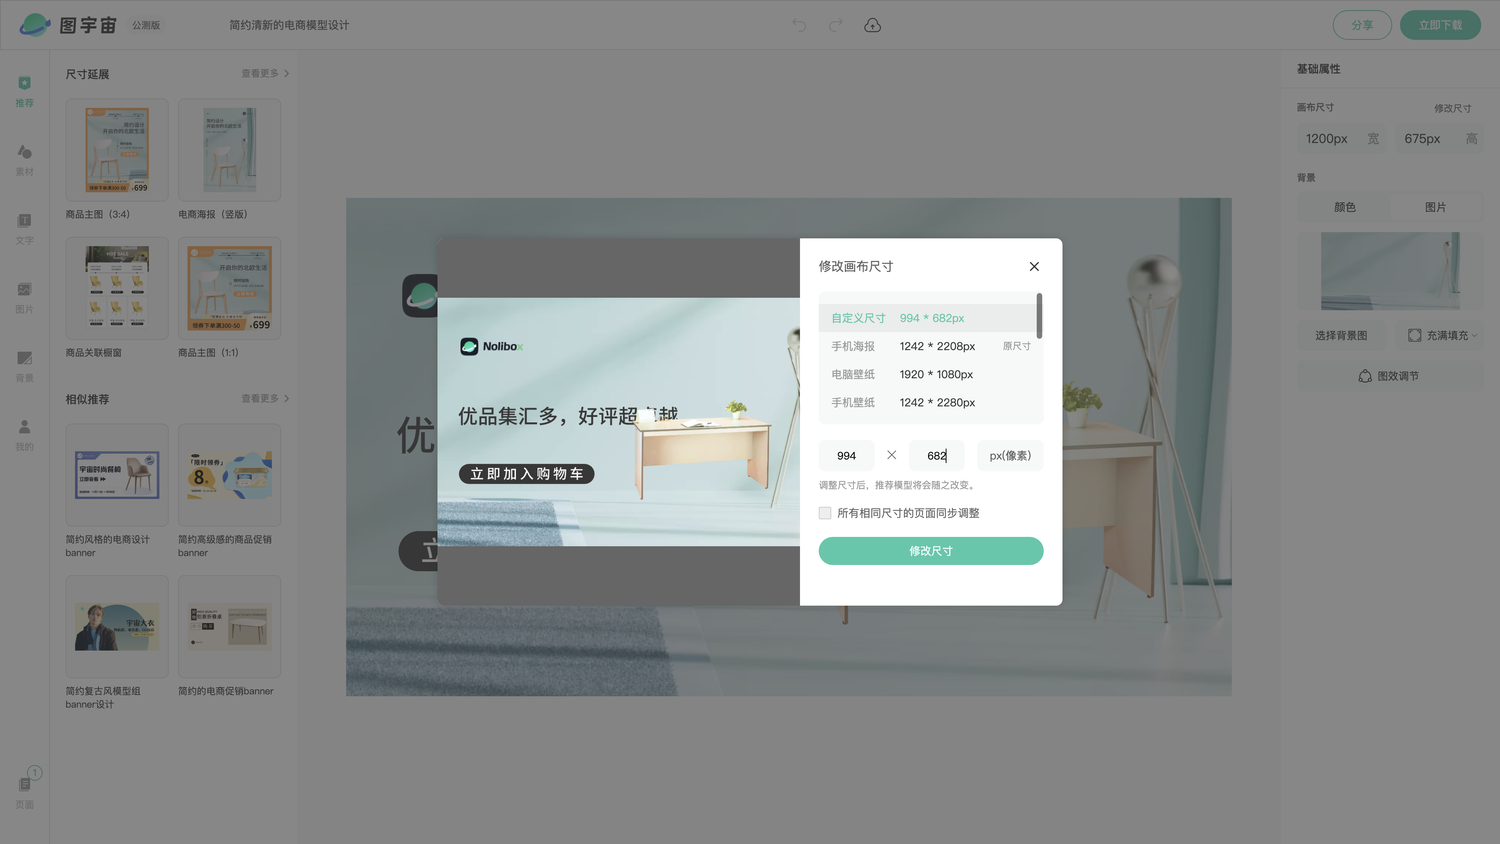The width and height of the screenshot is (1500, 844).
Task: Open the 简约高级感的商品促销 banner template
Action: (229, 475)
